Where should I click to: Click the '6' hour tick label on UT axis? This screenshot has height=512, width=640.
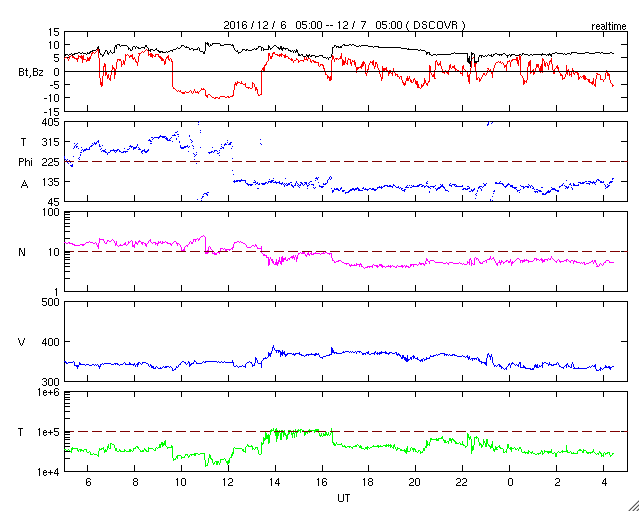pos(88,482)
